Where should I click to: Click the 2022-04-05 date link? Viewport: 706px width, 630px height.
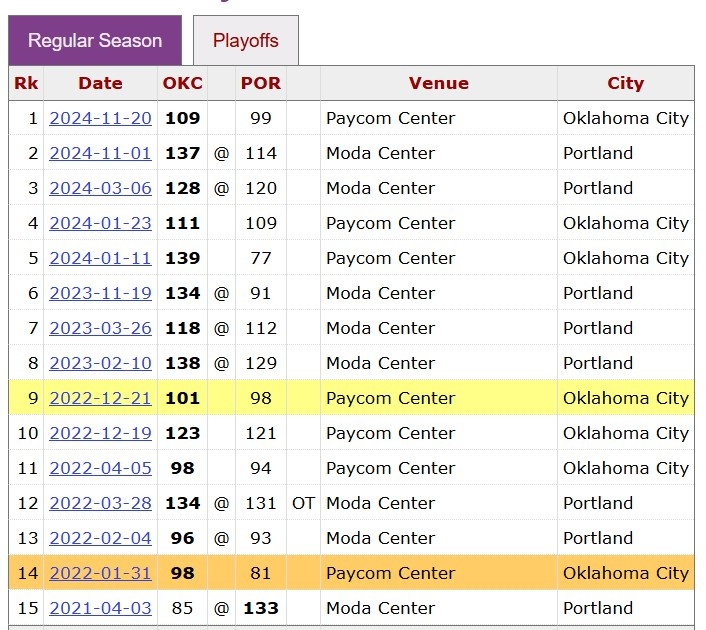tap(100, 468)
